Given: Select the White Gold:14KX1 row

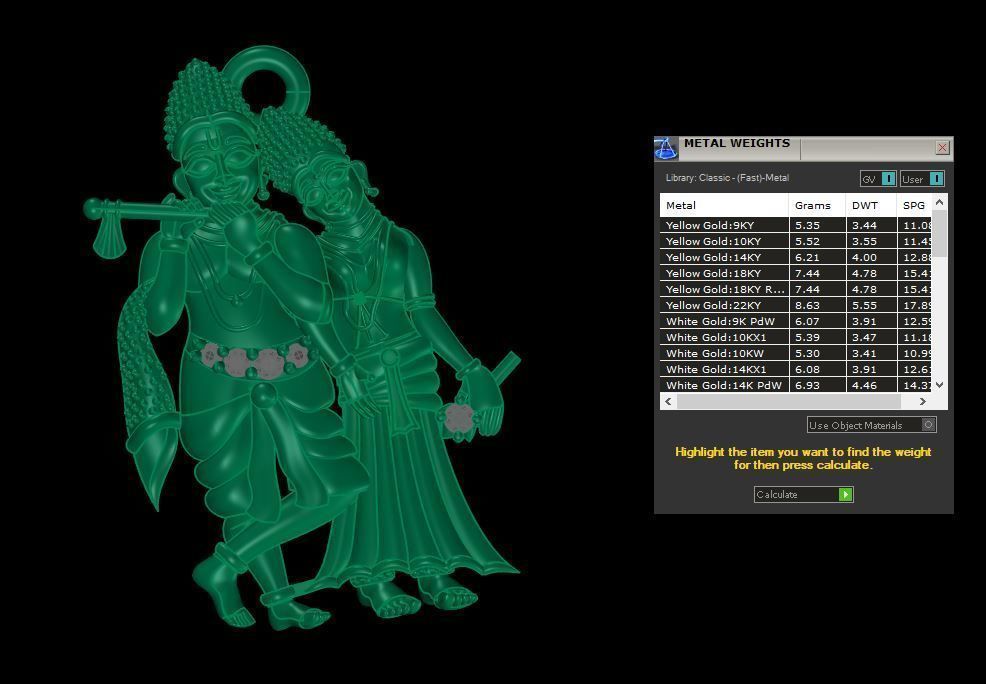Looking at the screenshot, I should click(795, 370).
